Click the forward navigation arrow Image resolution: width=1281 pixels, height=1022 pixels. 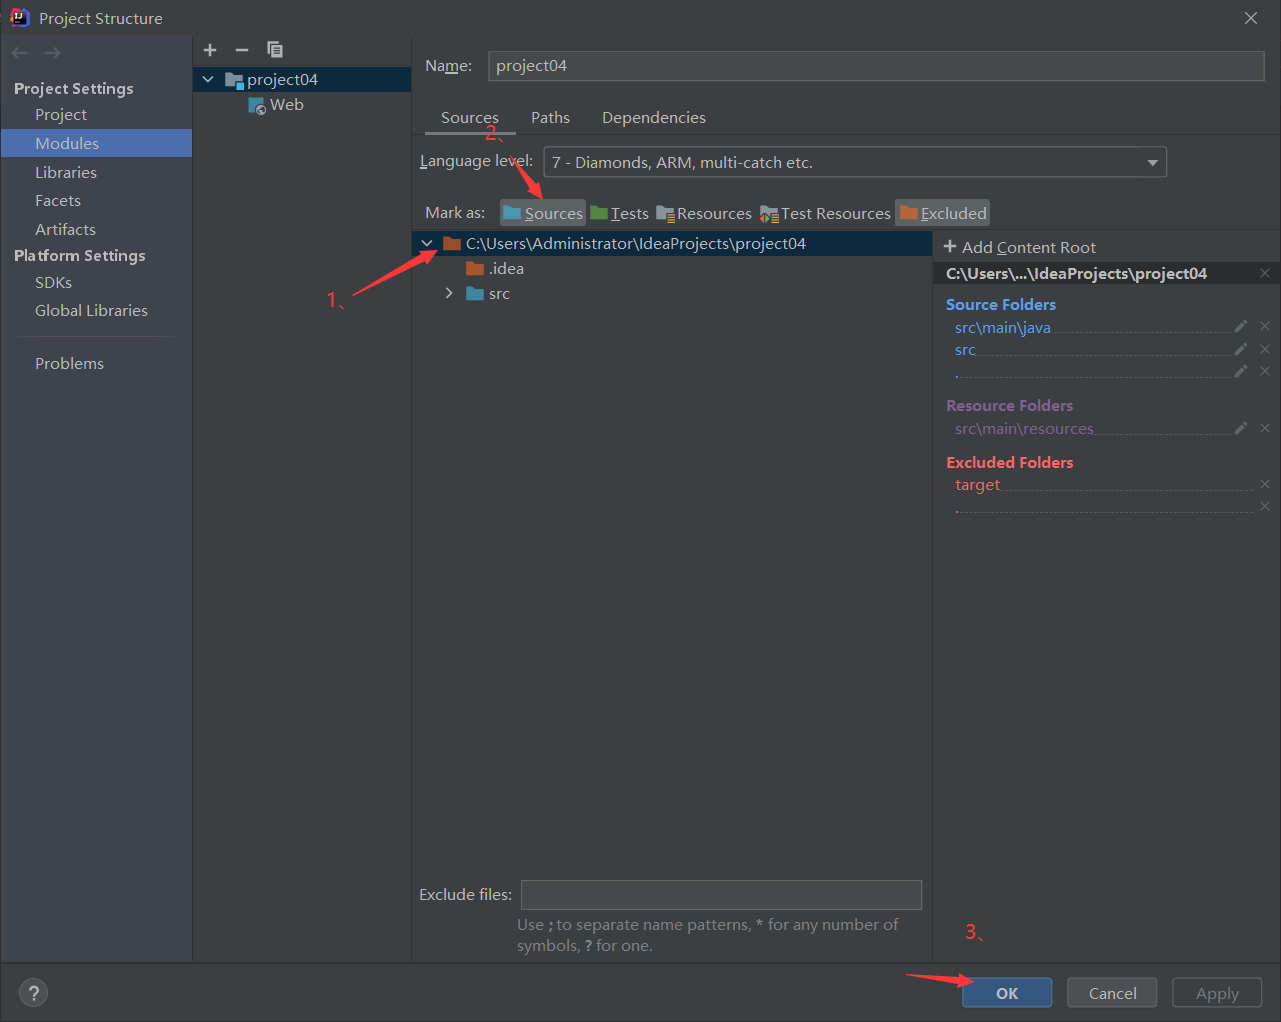coord(52,53)
